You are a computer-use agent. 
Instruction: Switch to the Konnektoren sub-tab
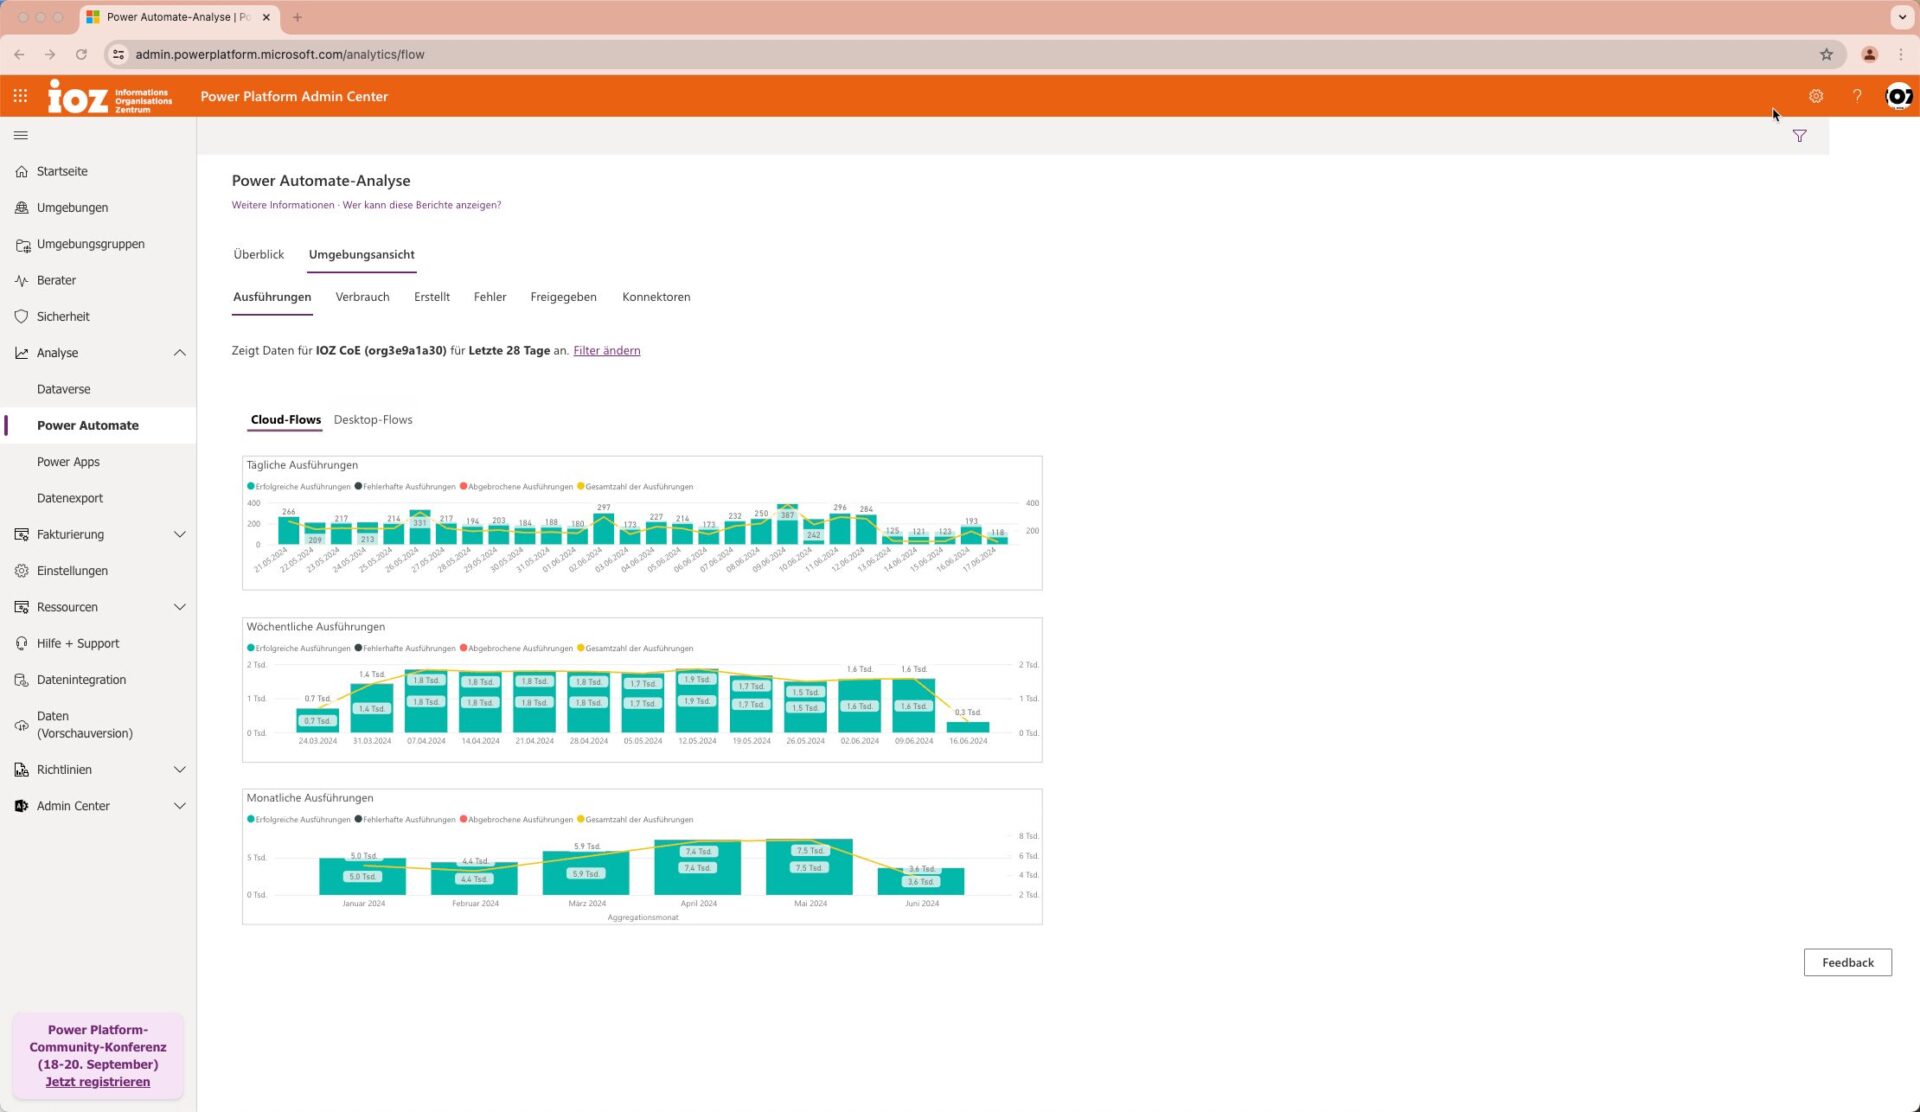point(656,297)
